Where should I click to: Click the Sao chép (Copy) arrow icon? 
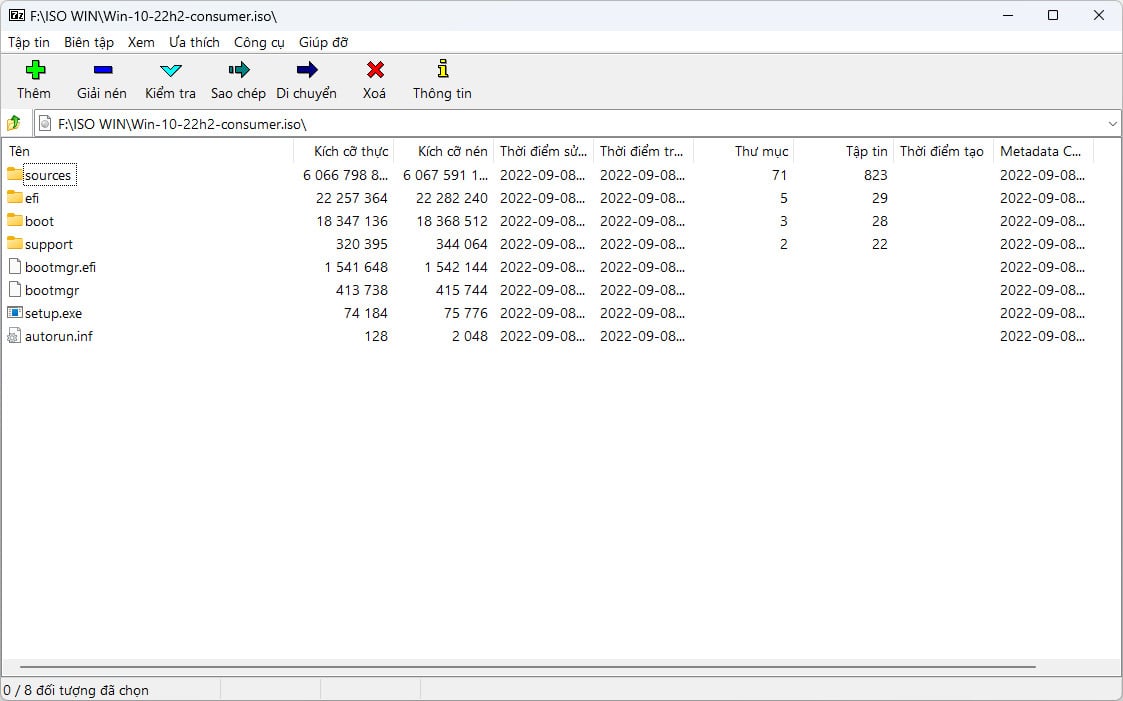[x=238, y=69]
